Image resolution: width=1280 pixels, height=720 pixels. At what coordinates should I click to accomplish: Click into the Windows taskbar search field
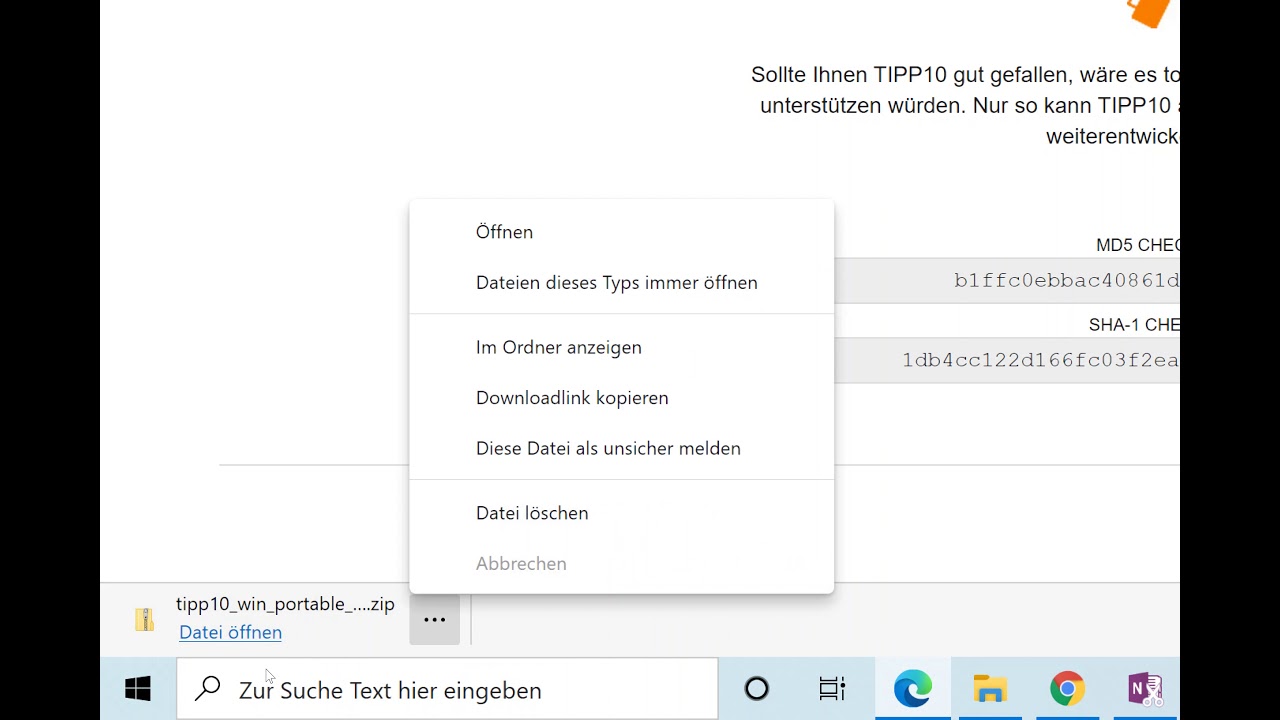[x=447, y=689]
